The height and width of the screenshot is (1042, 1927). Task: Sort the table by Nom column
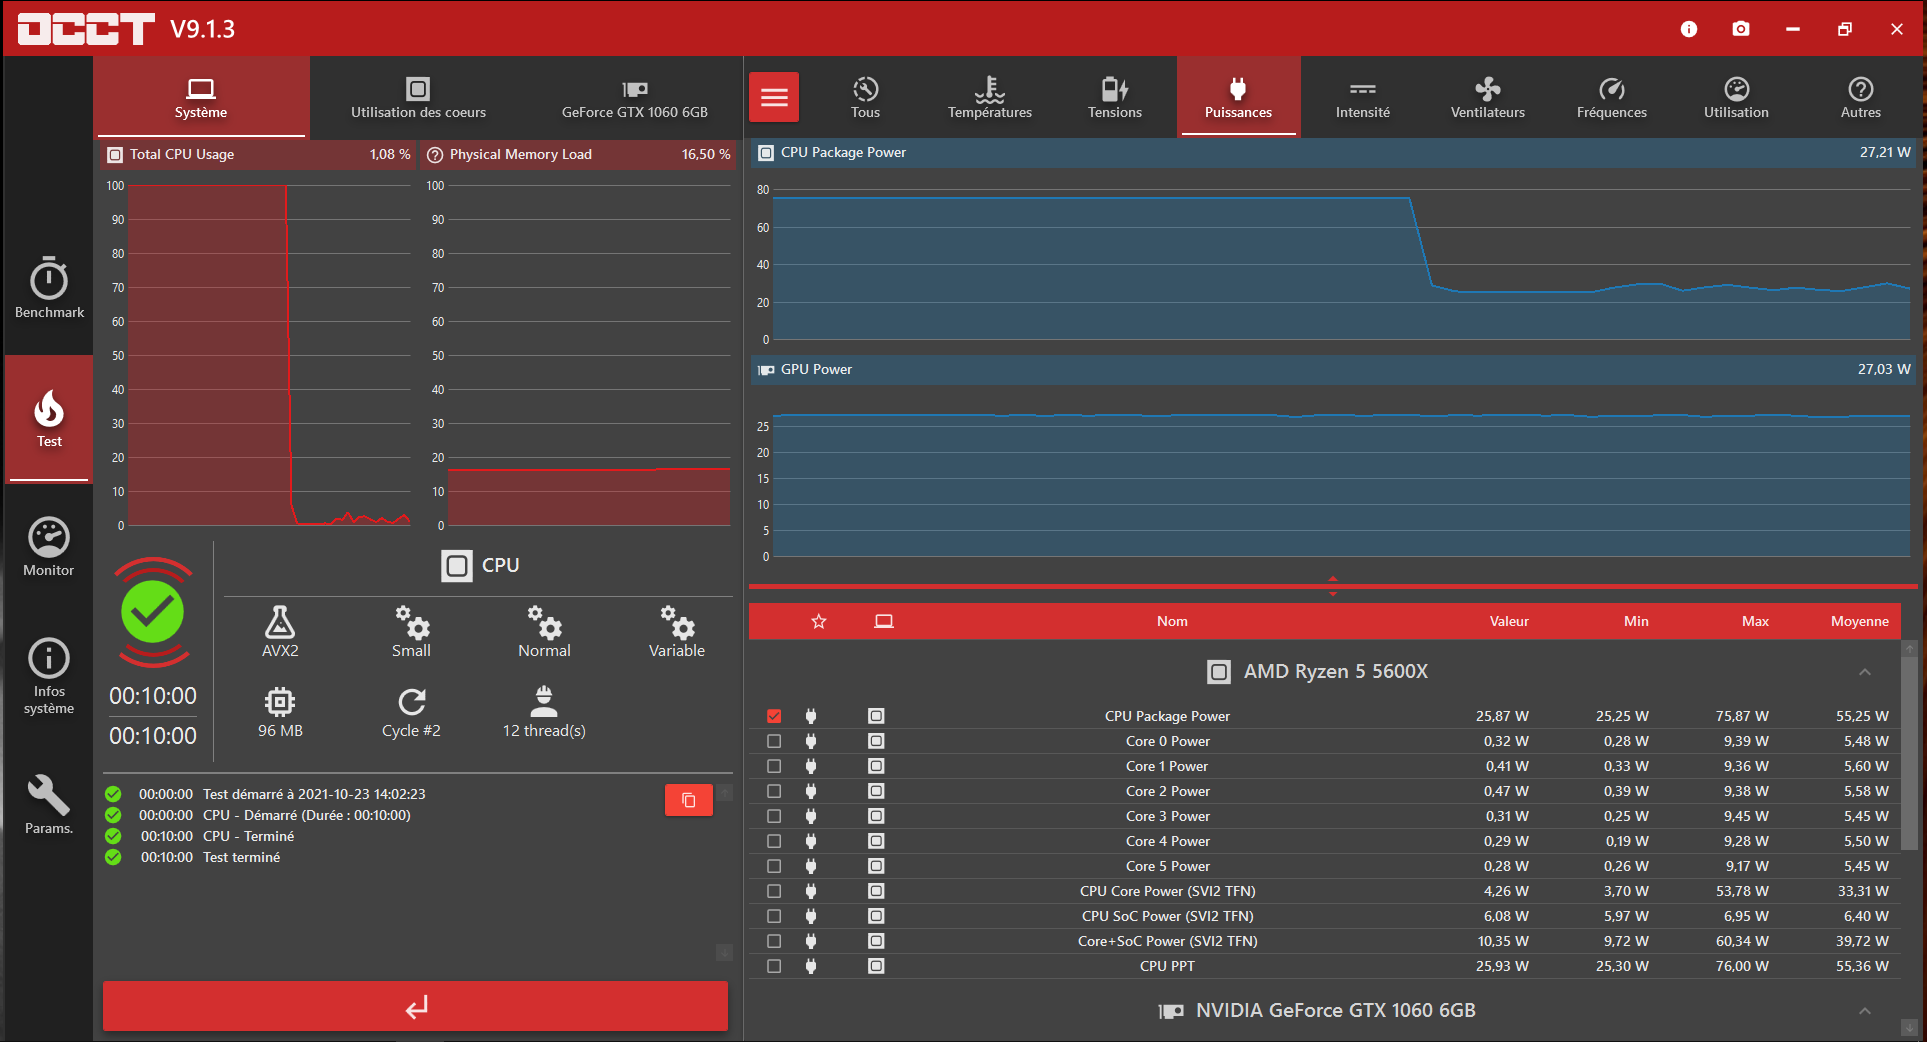pyautogui.click(x=1172, y=621)
